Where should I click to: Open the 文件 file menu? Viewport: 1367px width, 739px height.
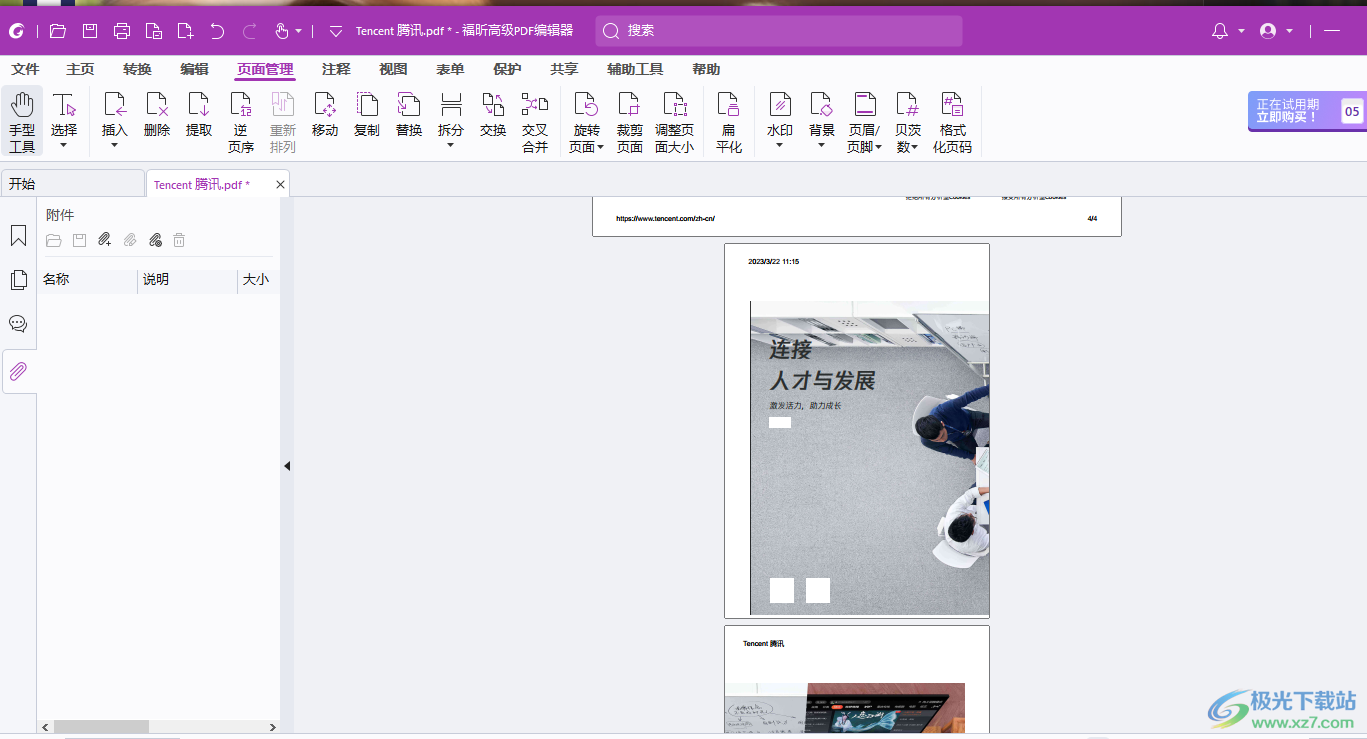tap(25, 69)
